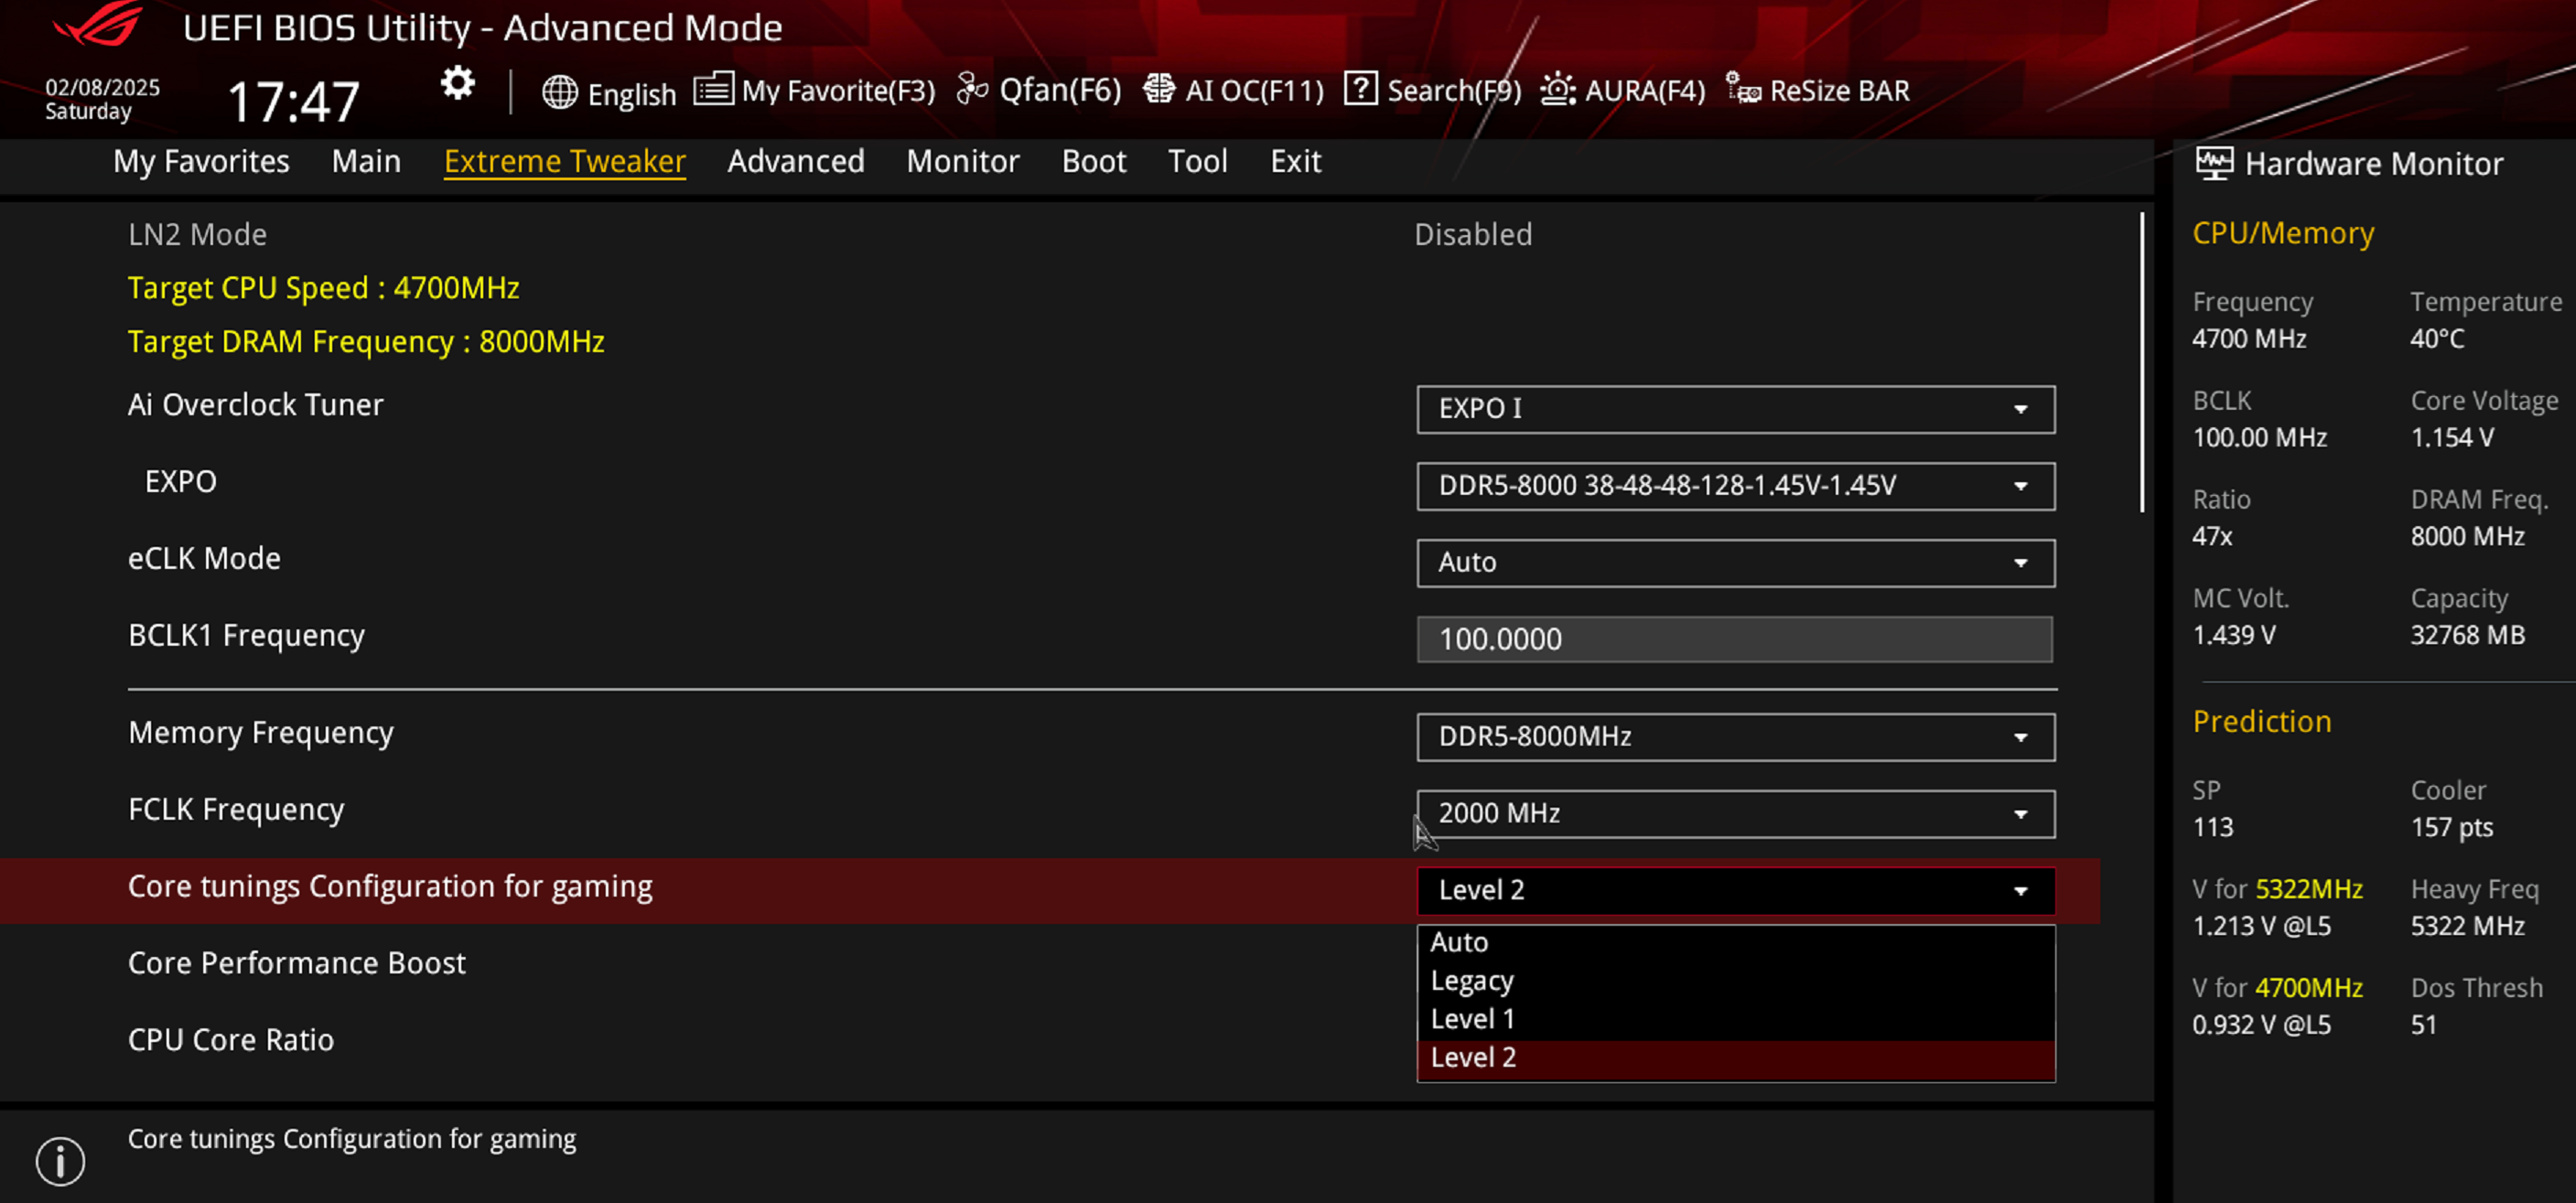Click the settings list vertical scrollbar
2576x1203 pixels.
coord(2141,362)
